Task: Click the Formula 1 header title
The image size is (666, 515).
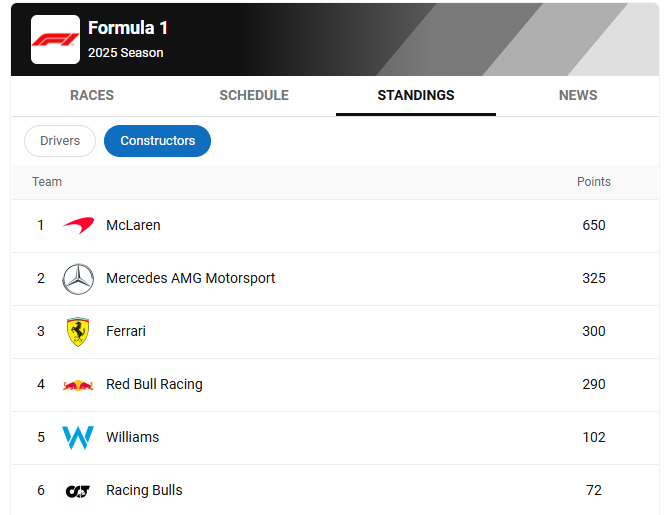Action: click(128, 29)
